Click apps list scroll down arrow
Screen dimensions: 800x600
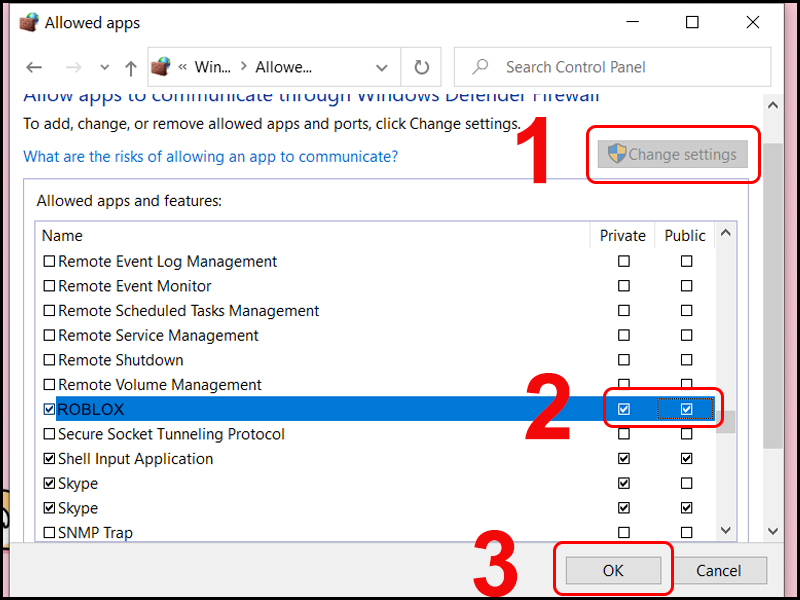pos(726,531)
